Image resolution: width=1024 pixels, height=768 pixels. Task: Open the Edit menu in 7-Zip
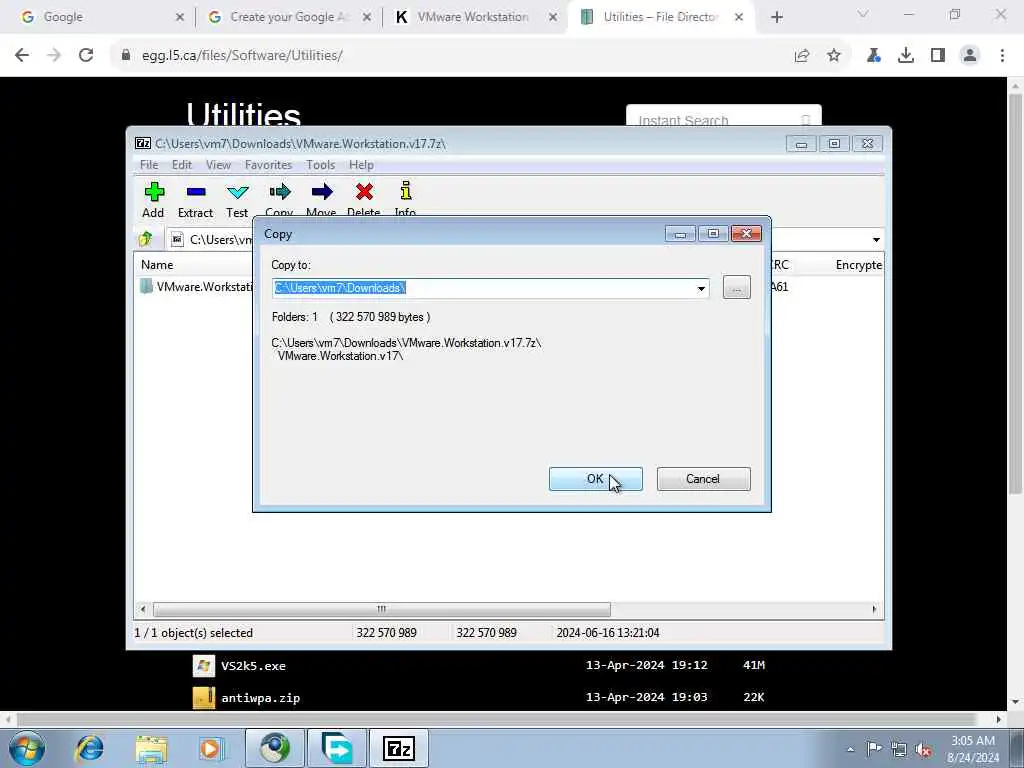tap(182, 165)
